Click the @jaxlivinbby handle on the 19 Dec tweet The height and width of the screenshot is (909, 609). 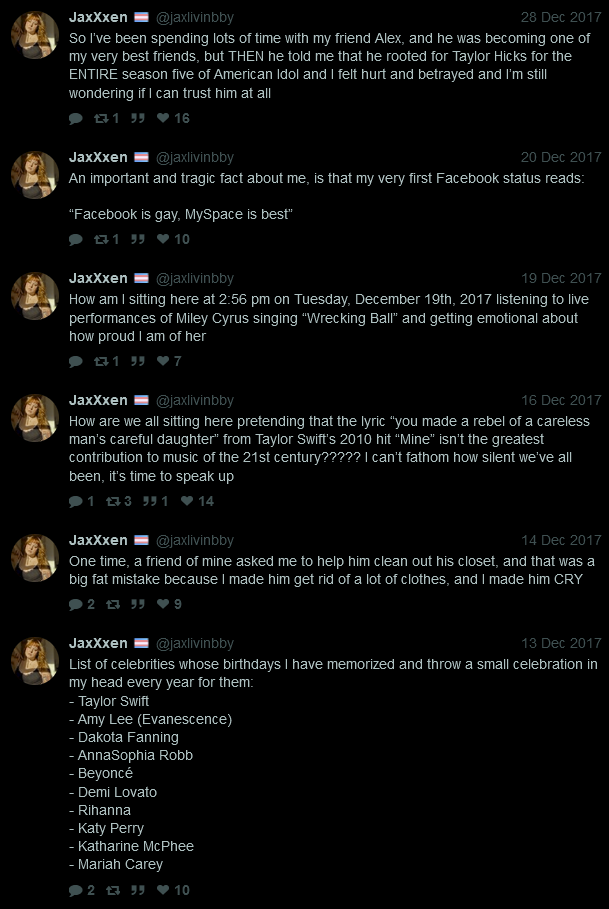(x=195, y=278)
